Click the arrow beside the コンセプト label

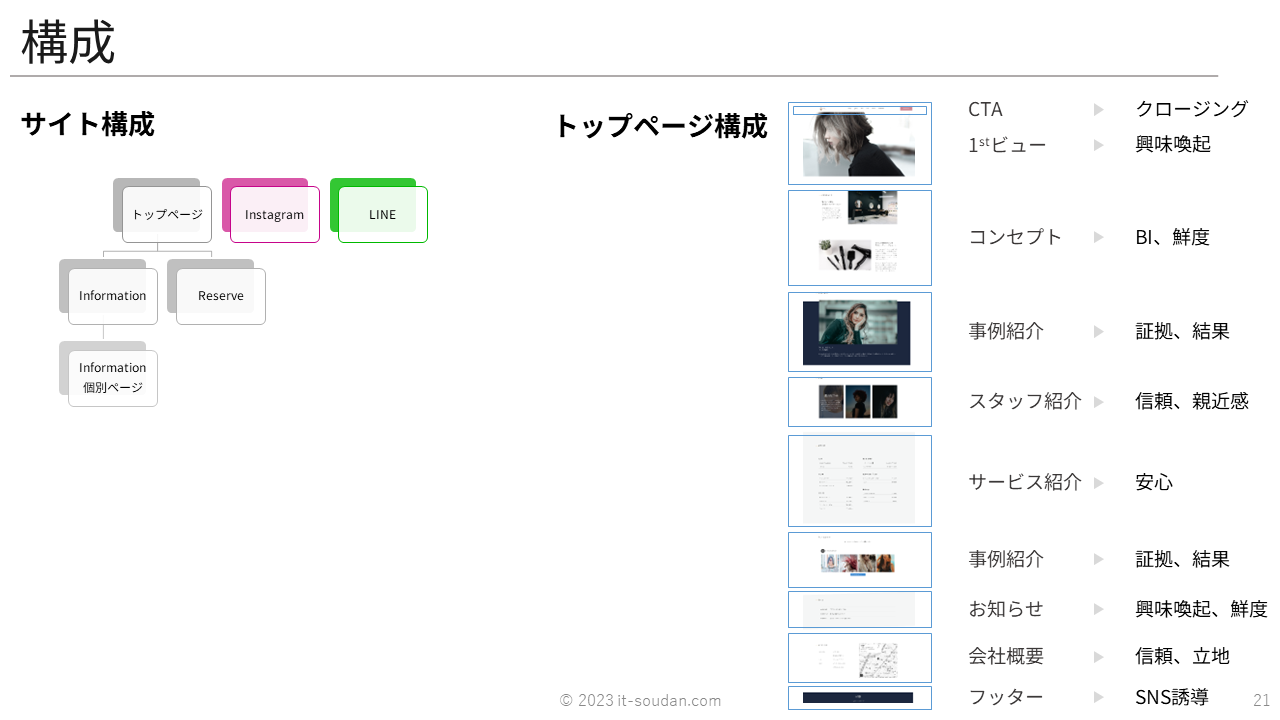pos(1098,237)
